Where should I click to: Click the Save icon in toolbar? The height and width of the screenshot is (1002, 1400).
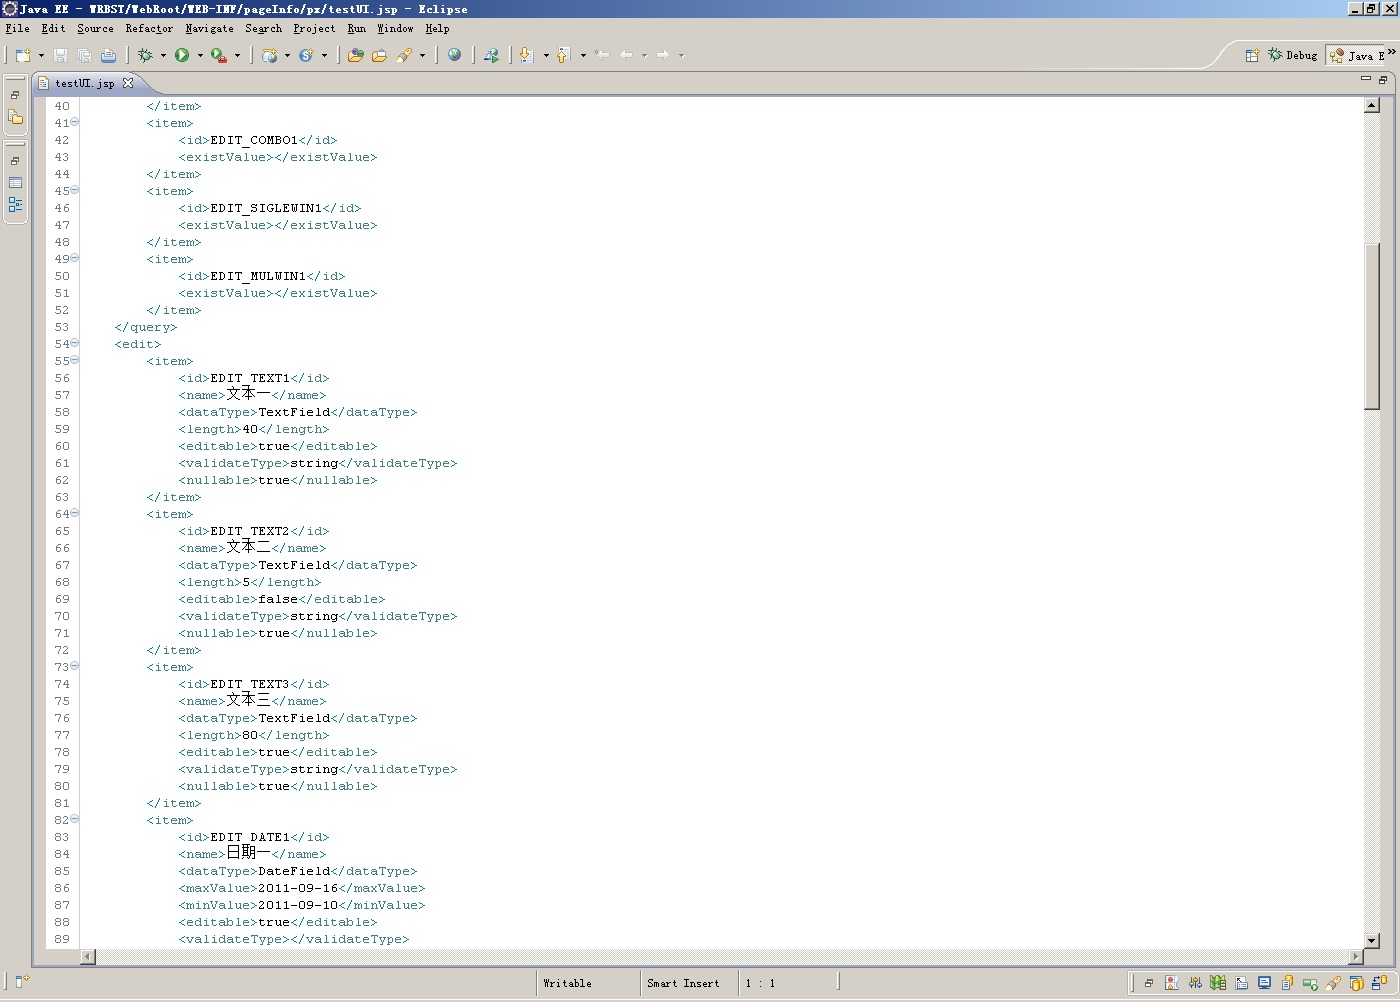click(60, 55)
